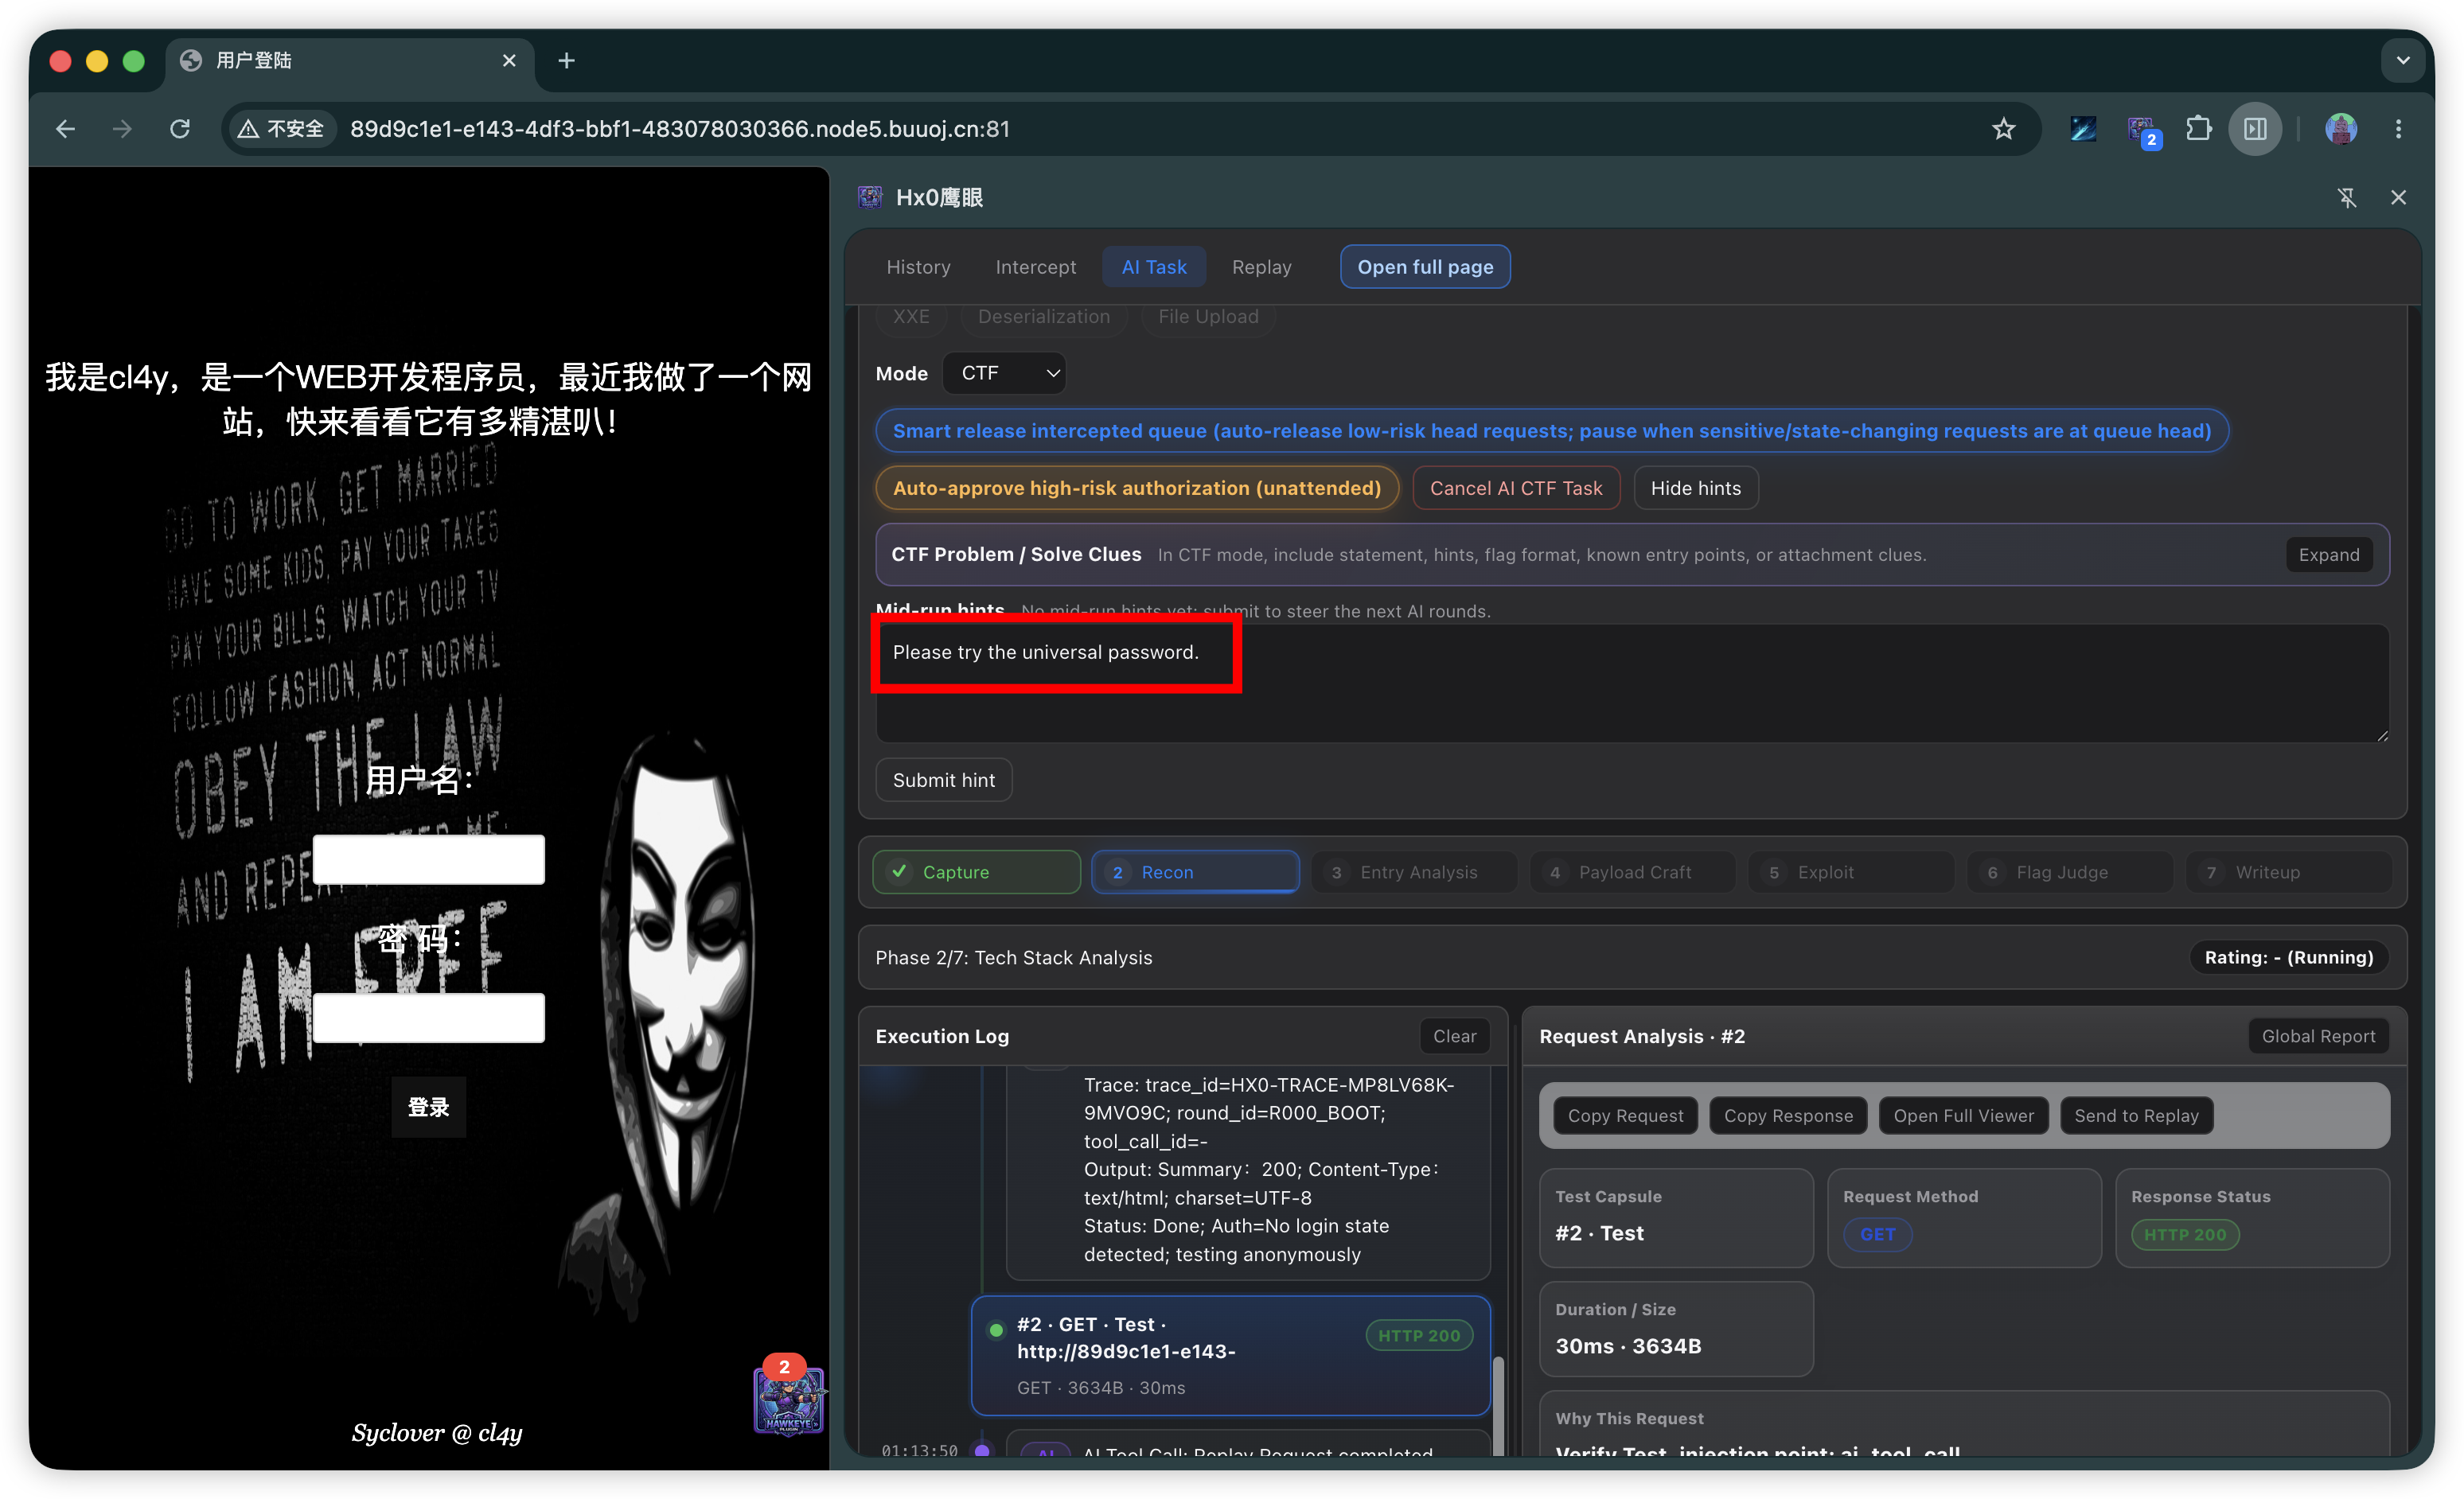
Task: Click Open Full Viewer
Action: (1963, 1116)
